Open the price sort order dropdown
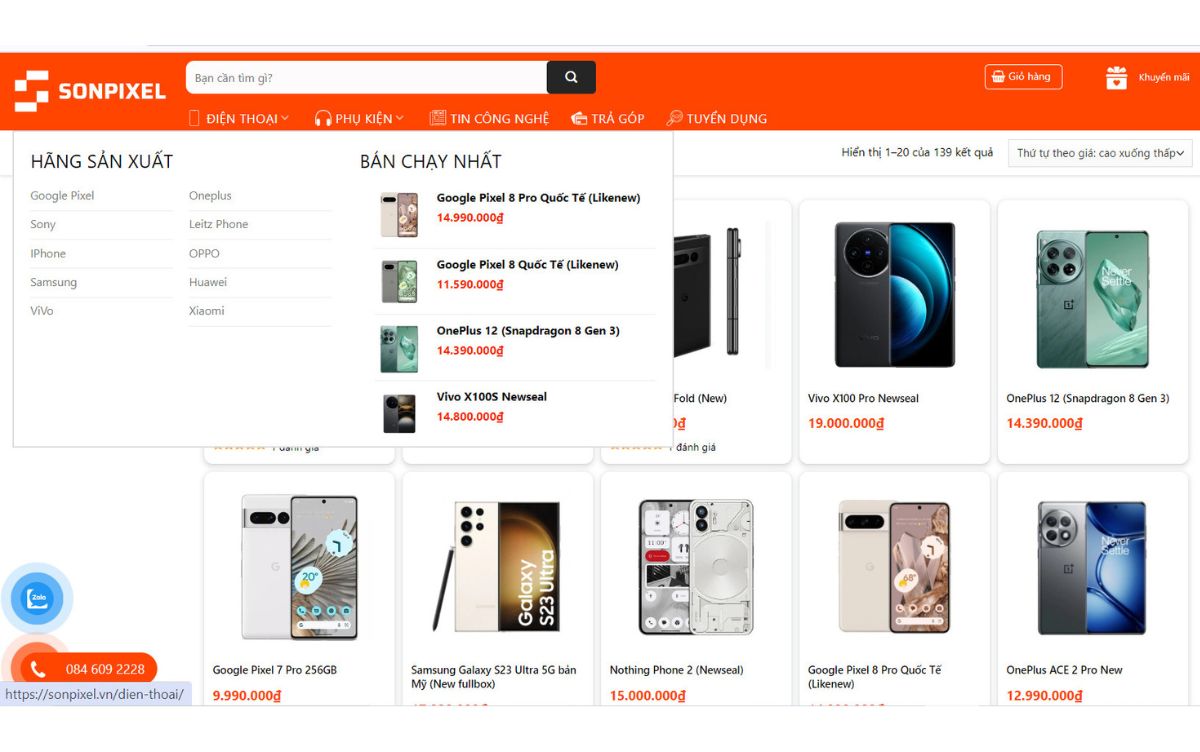Viewport: 1200px width, 752px height. point(1100,153)
